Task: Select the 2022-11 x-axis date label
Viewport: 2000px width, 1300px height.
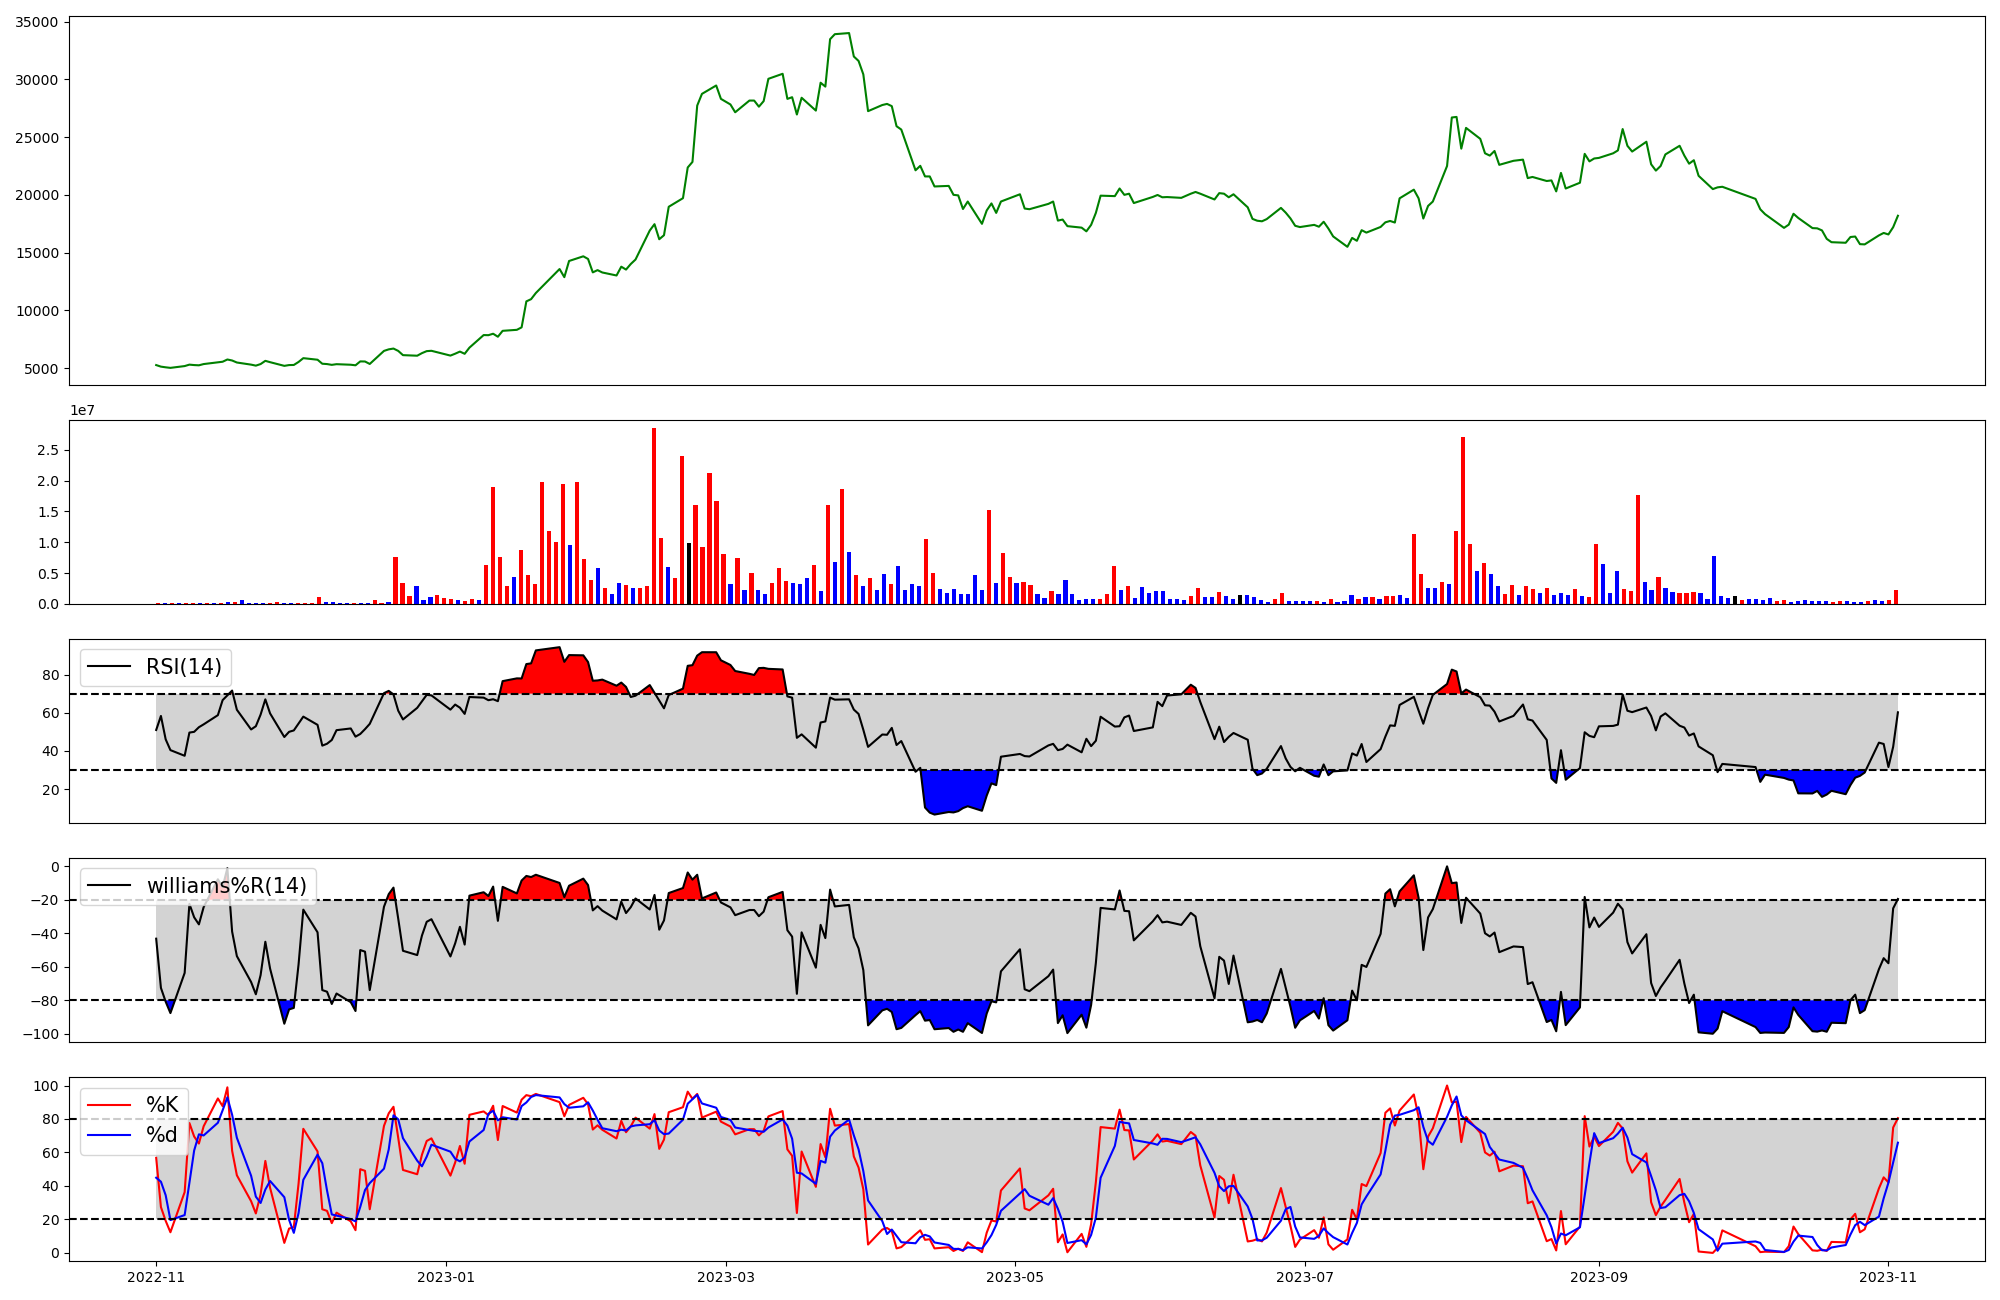Action: point(156,1277)
